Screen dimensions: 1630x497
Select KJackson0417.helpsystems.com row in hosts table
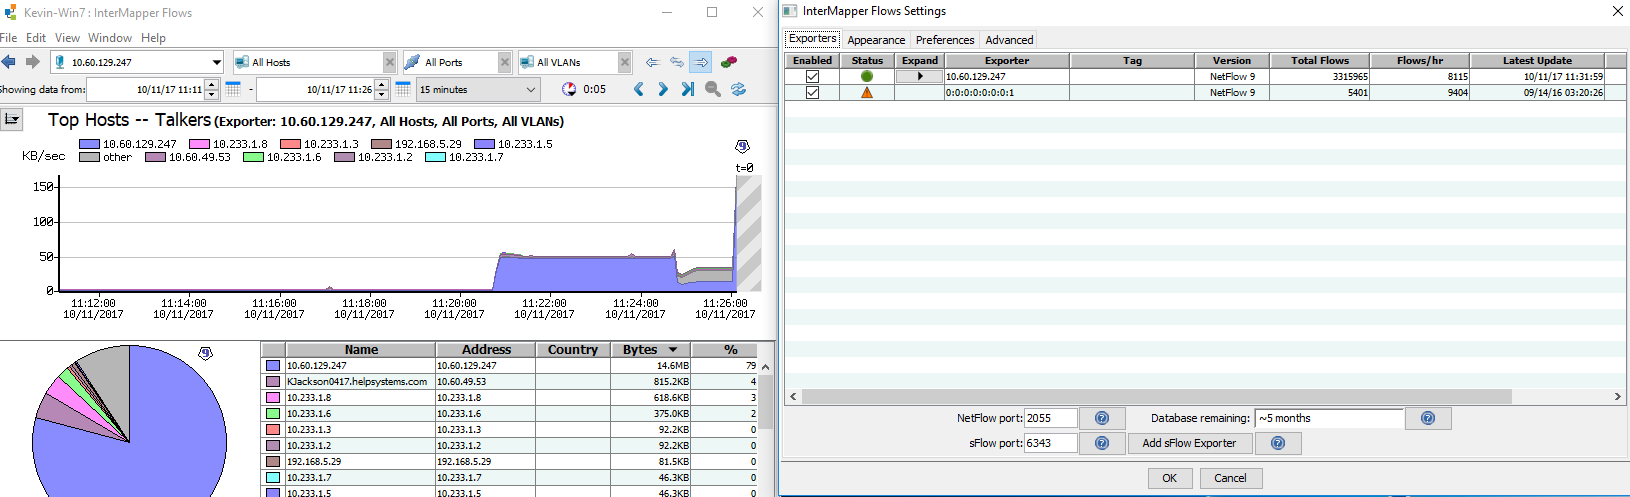[x=510, y=381]
